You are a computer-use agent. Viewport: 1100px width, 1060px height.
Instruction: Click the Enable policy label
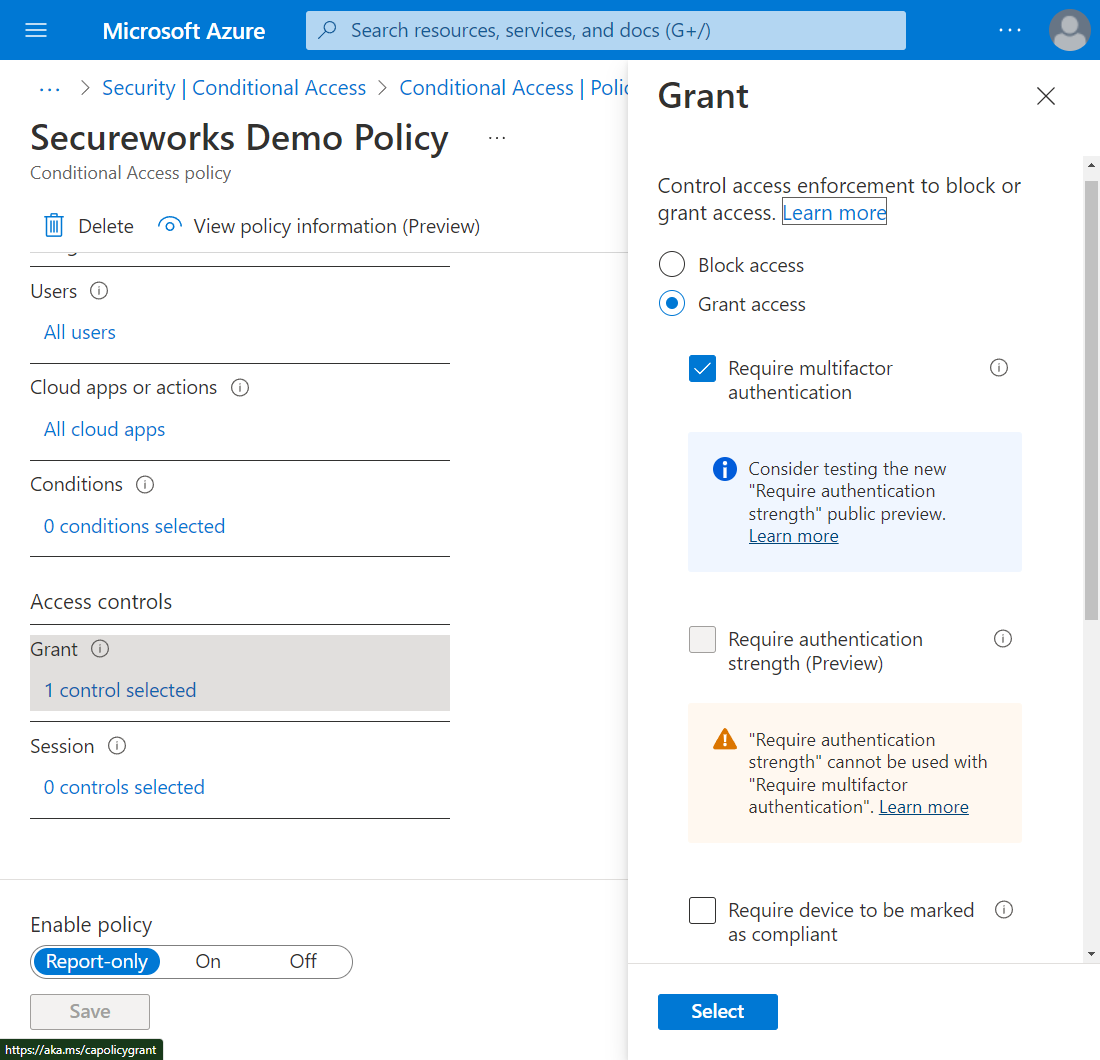pyautogui.click(x=91, y=925)
